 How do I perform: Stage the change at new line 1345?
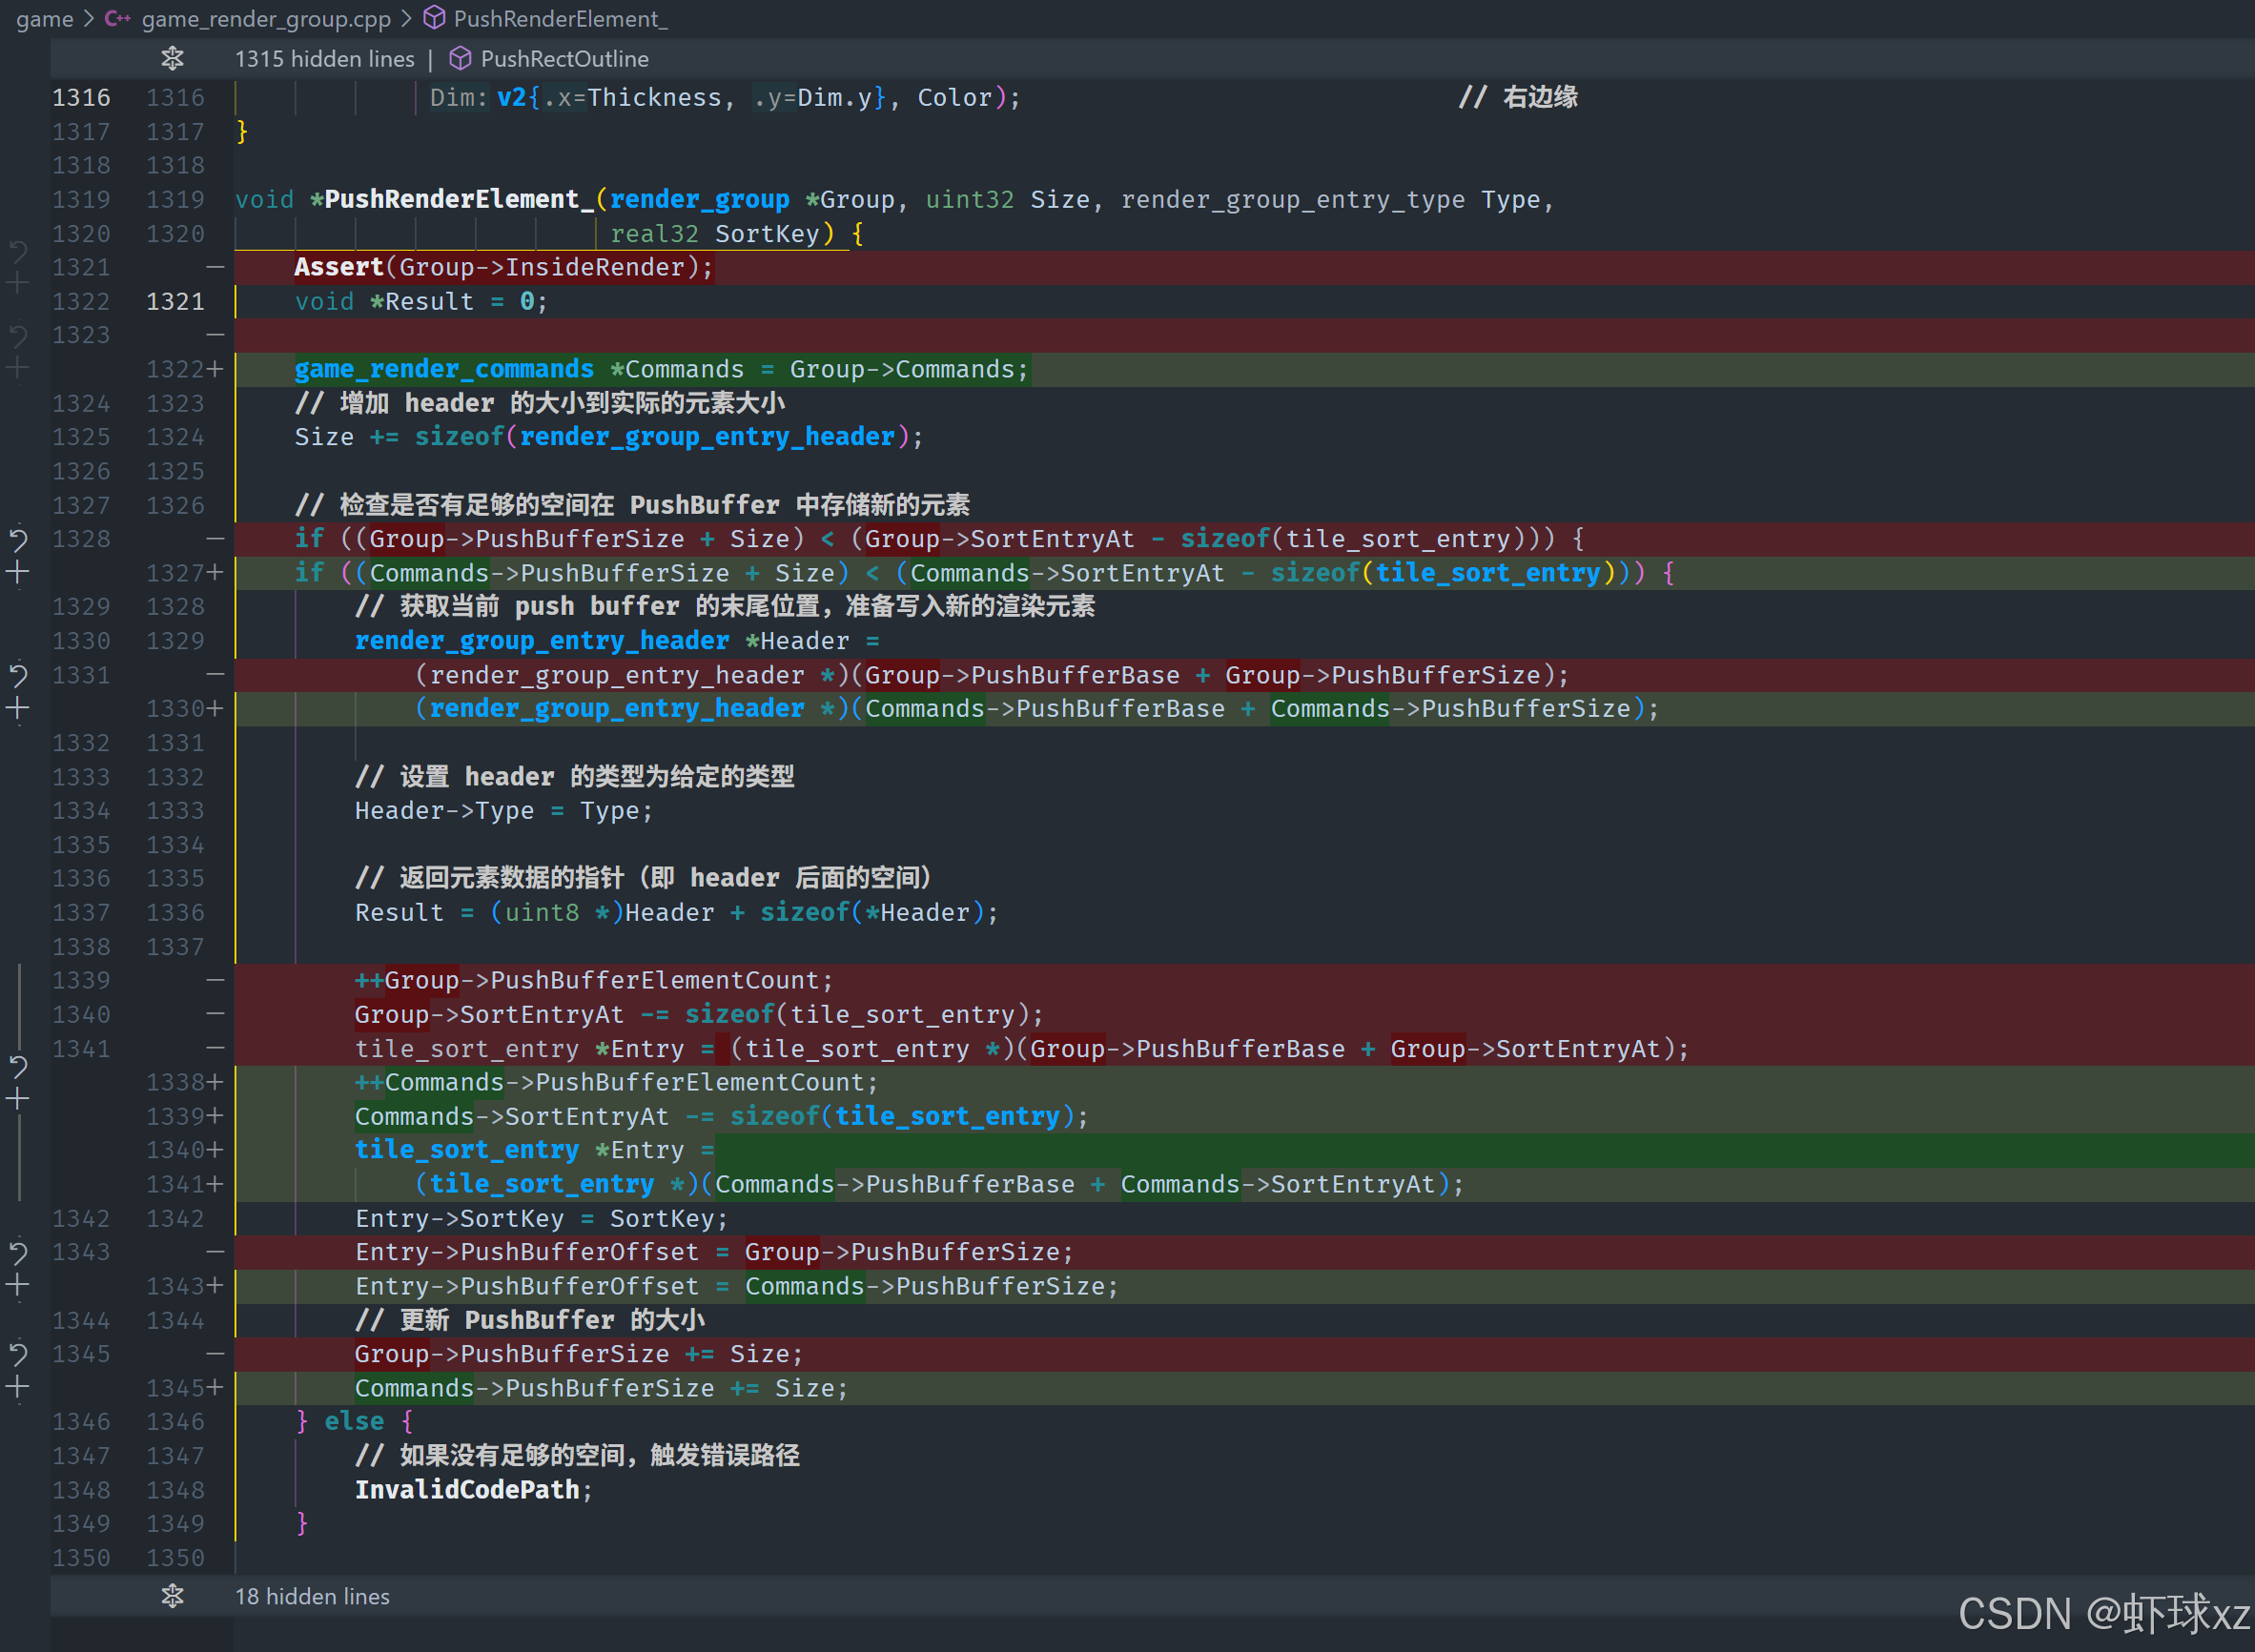(18, 1388)
